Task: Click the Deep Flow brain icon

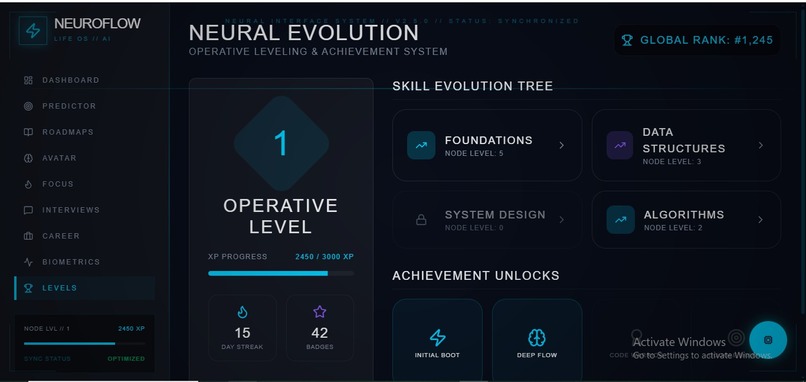Action: pyautogui.click(x=537, y=338)
